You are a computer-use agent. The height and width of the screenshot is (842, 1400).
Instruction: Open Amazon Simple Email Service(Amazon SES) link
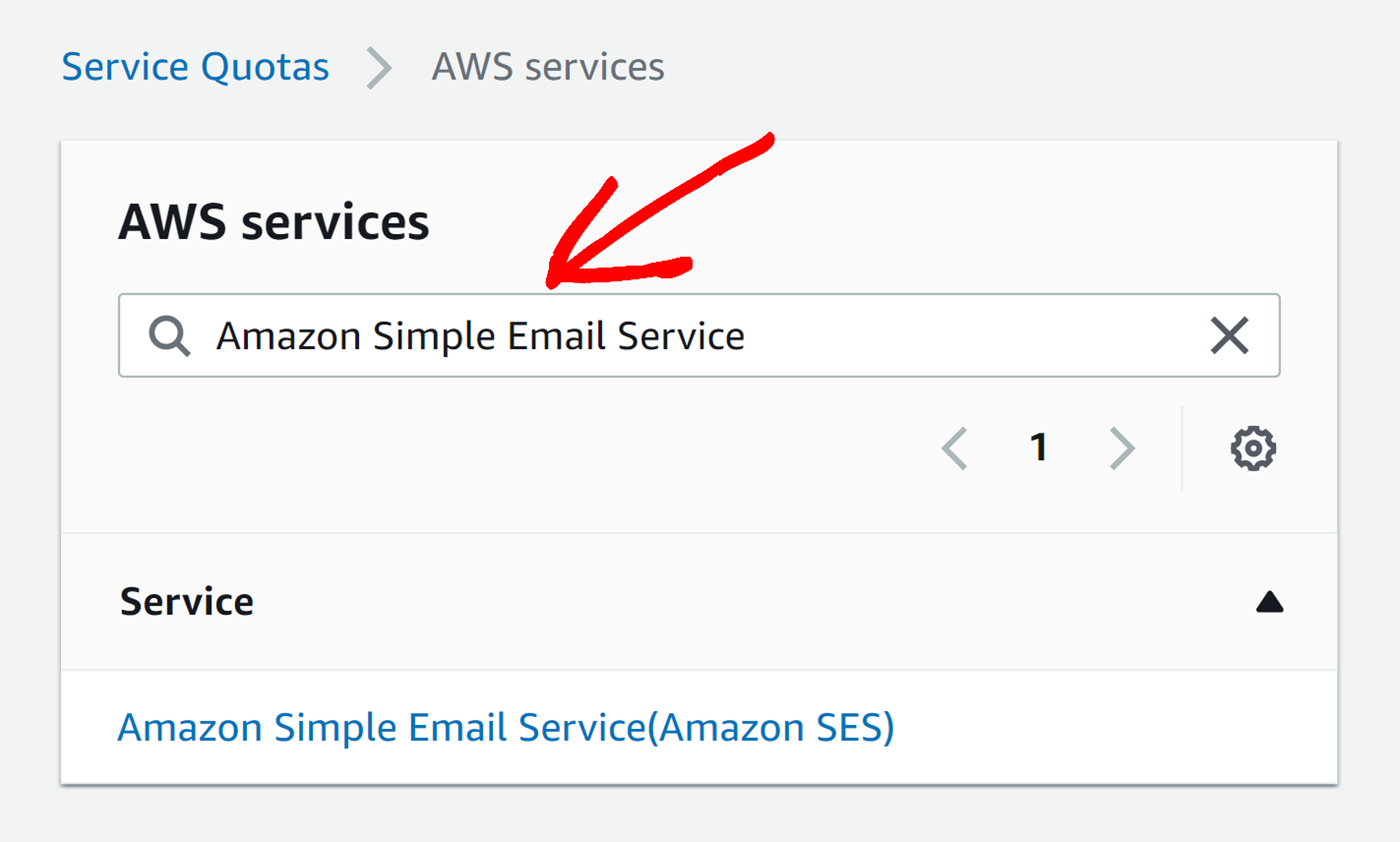click(504, 727)
